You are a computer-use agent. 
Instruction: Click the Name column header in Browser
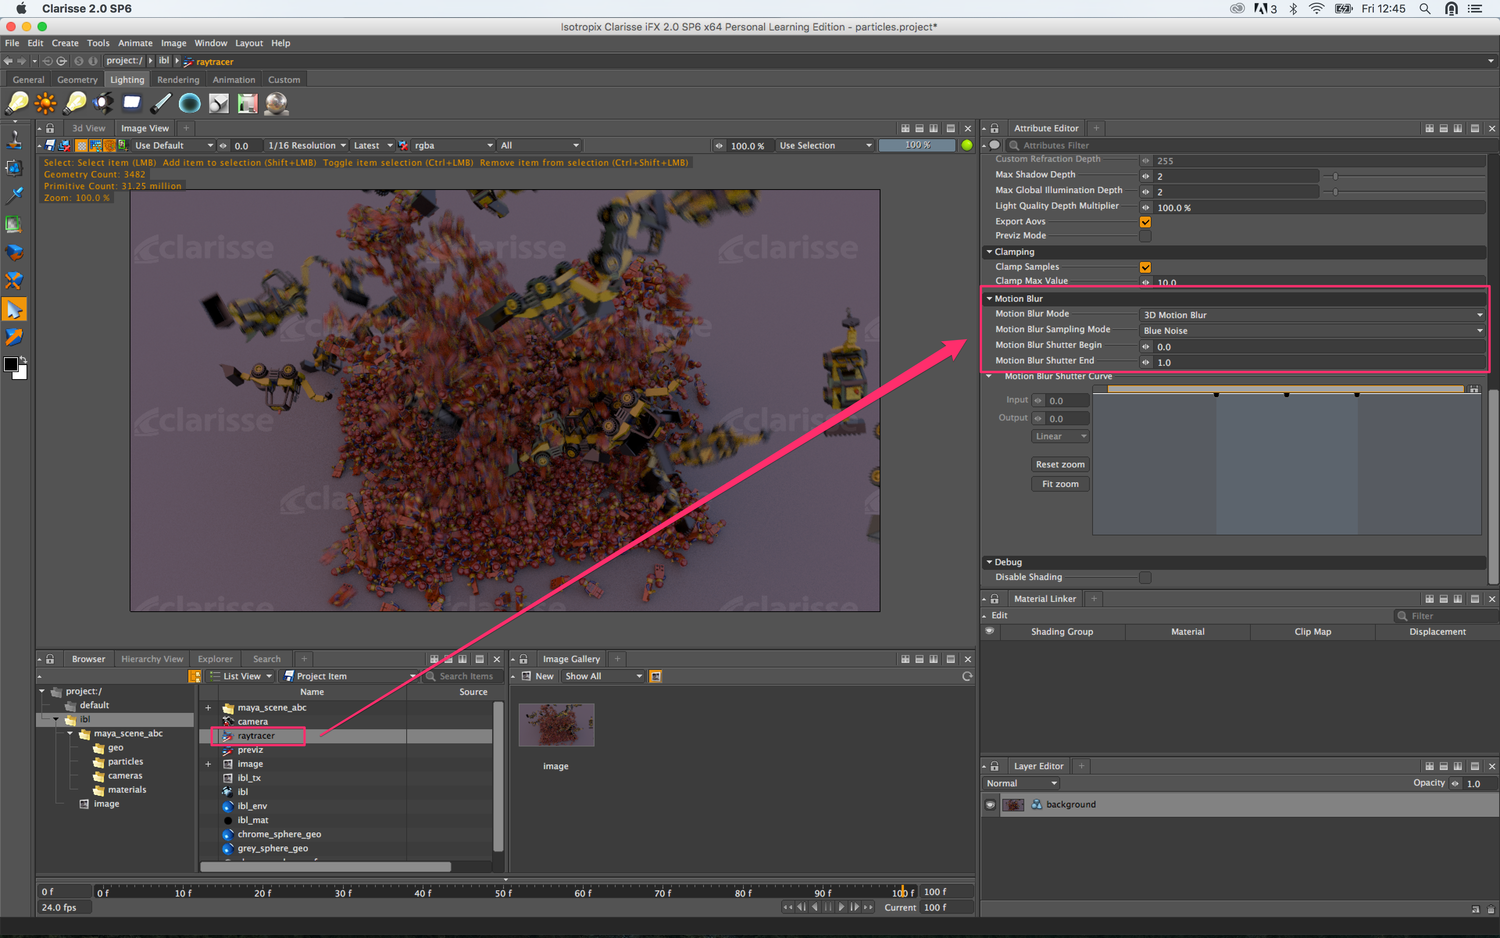click(312, 692)
